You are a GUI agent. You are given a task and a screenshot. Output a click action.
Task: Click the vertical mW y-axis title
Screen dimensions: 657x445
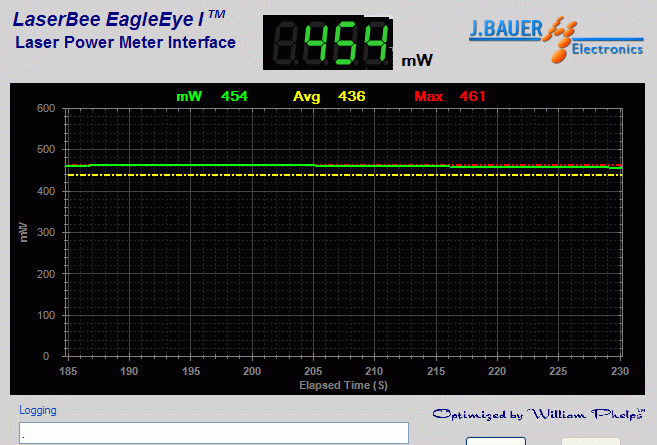24,233
